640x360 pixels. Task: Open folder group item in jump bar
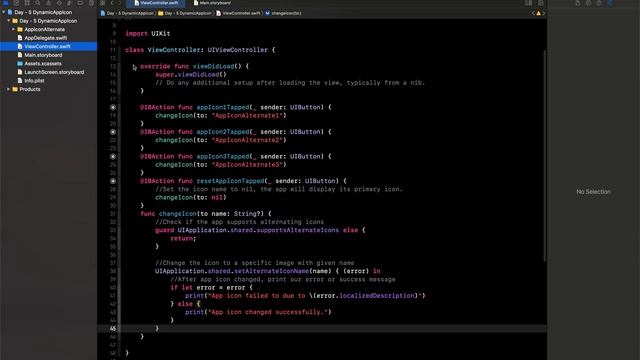(185, 13)
